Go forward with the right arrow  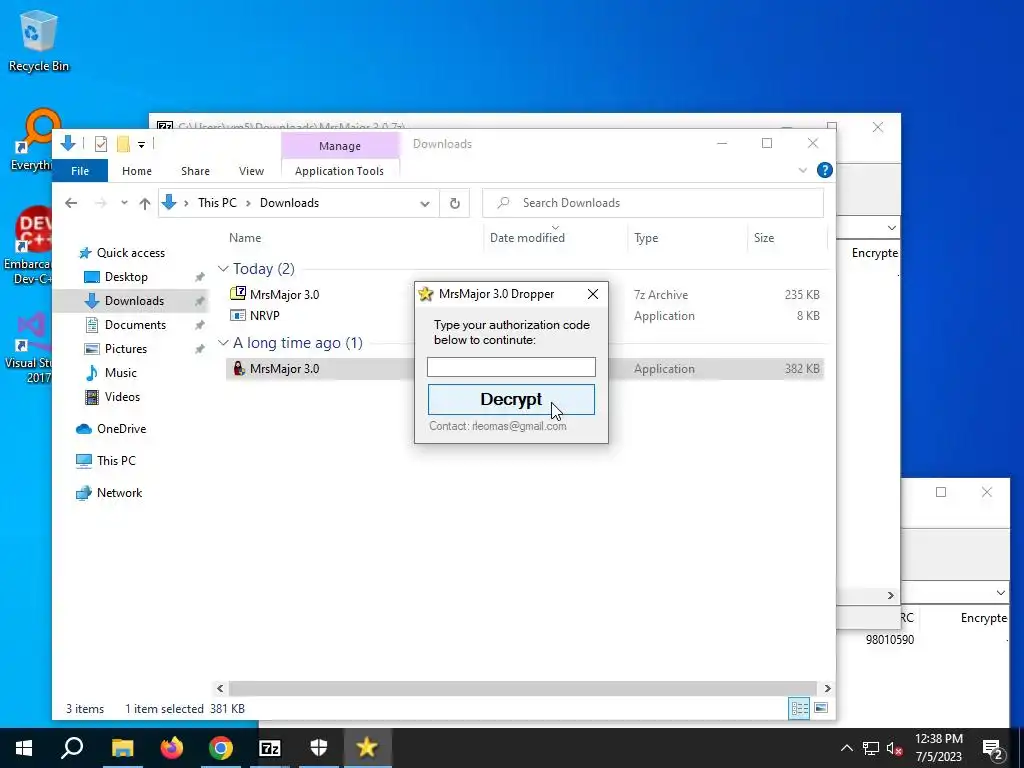(100, 203)
